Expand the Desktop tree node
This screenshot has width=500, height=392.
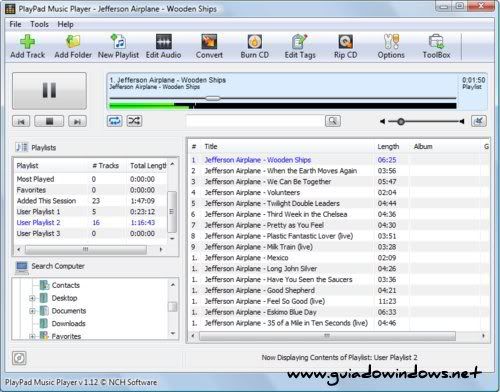point(32,298)
